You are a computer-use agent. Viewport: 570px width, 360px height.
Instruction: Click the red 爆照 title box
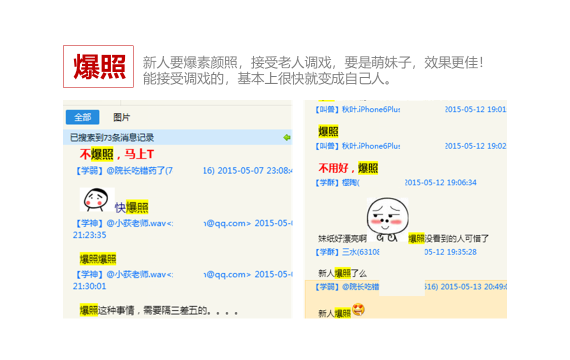click(x=99, y=67)
